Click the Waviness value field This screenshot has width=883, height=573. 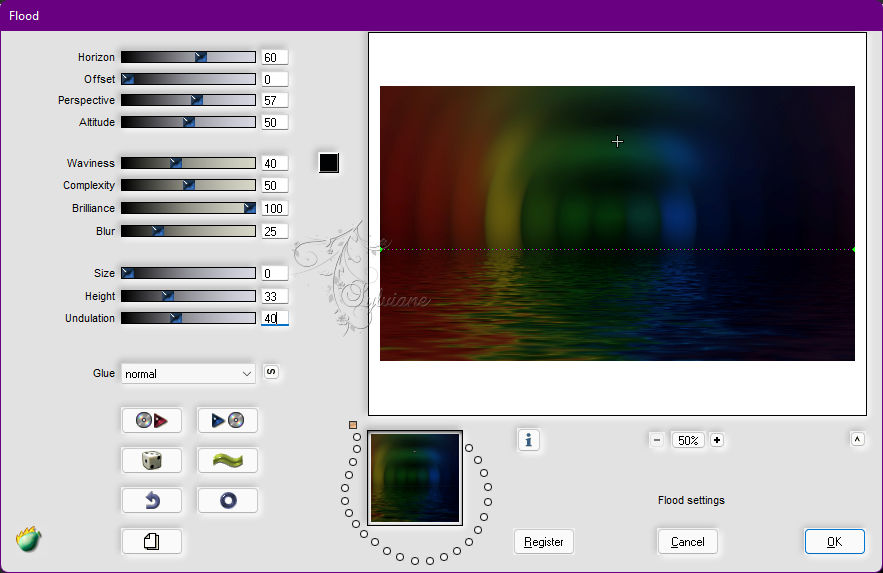275,163
